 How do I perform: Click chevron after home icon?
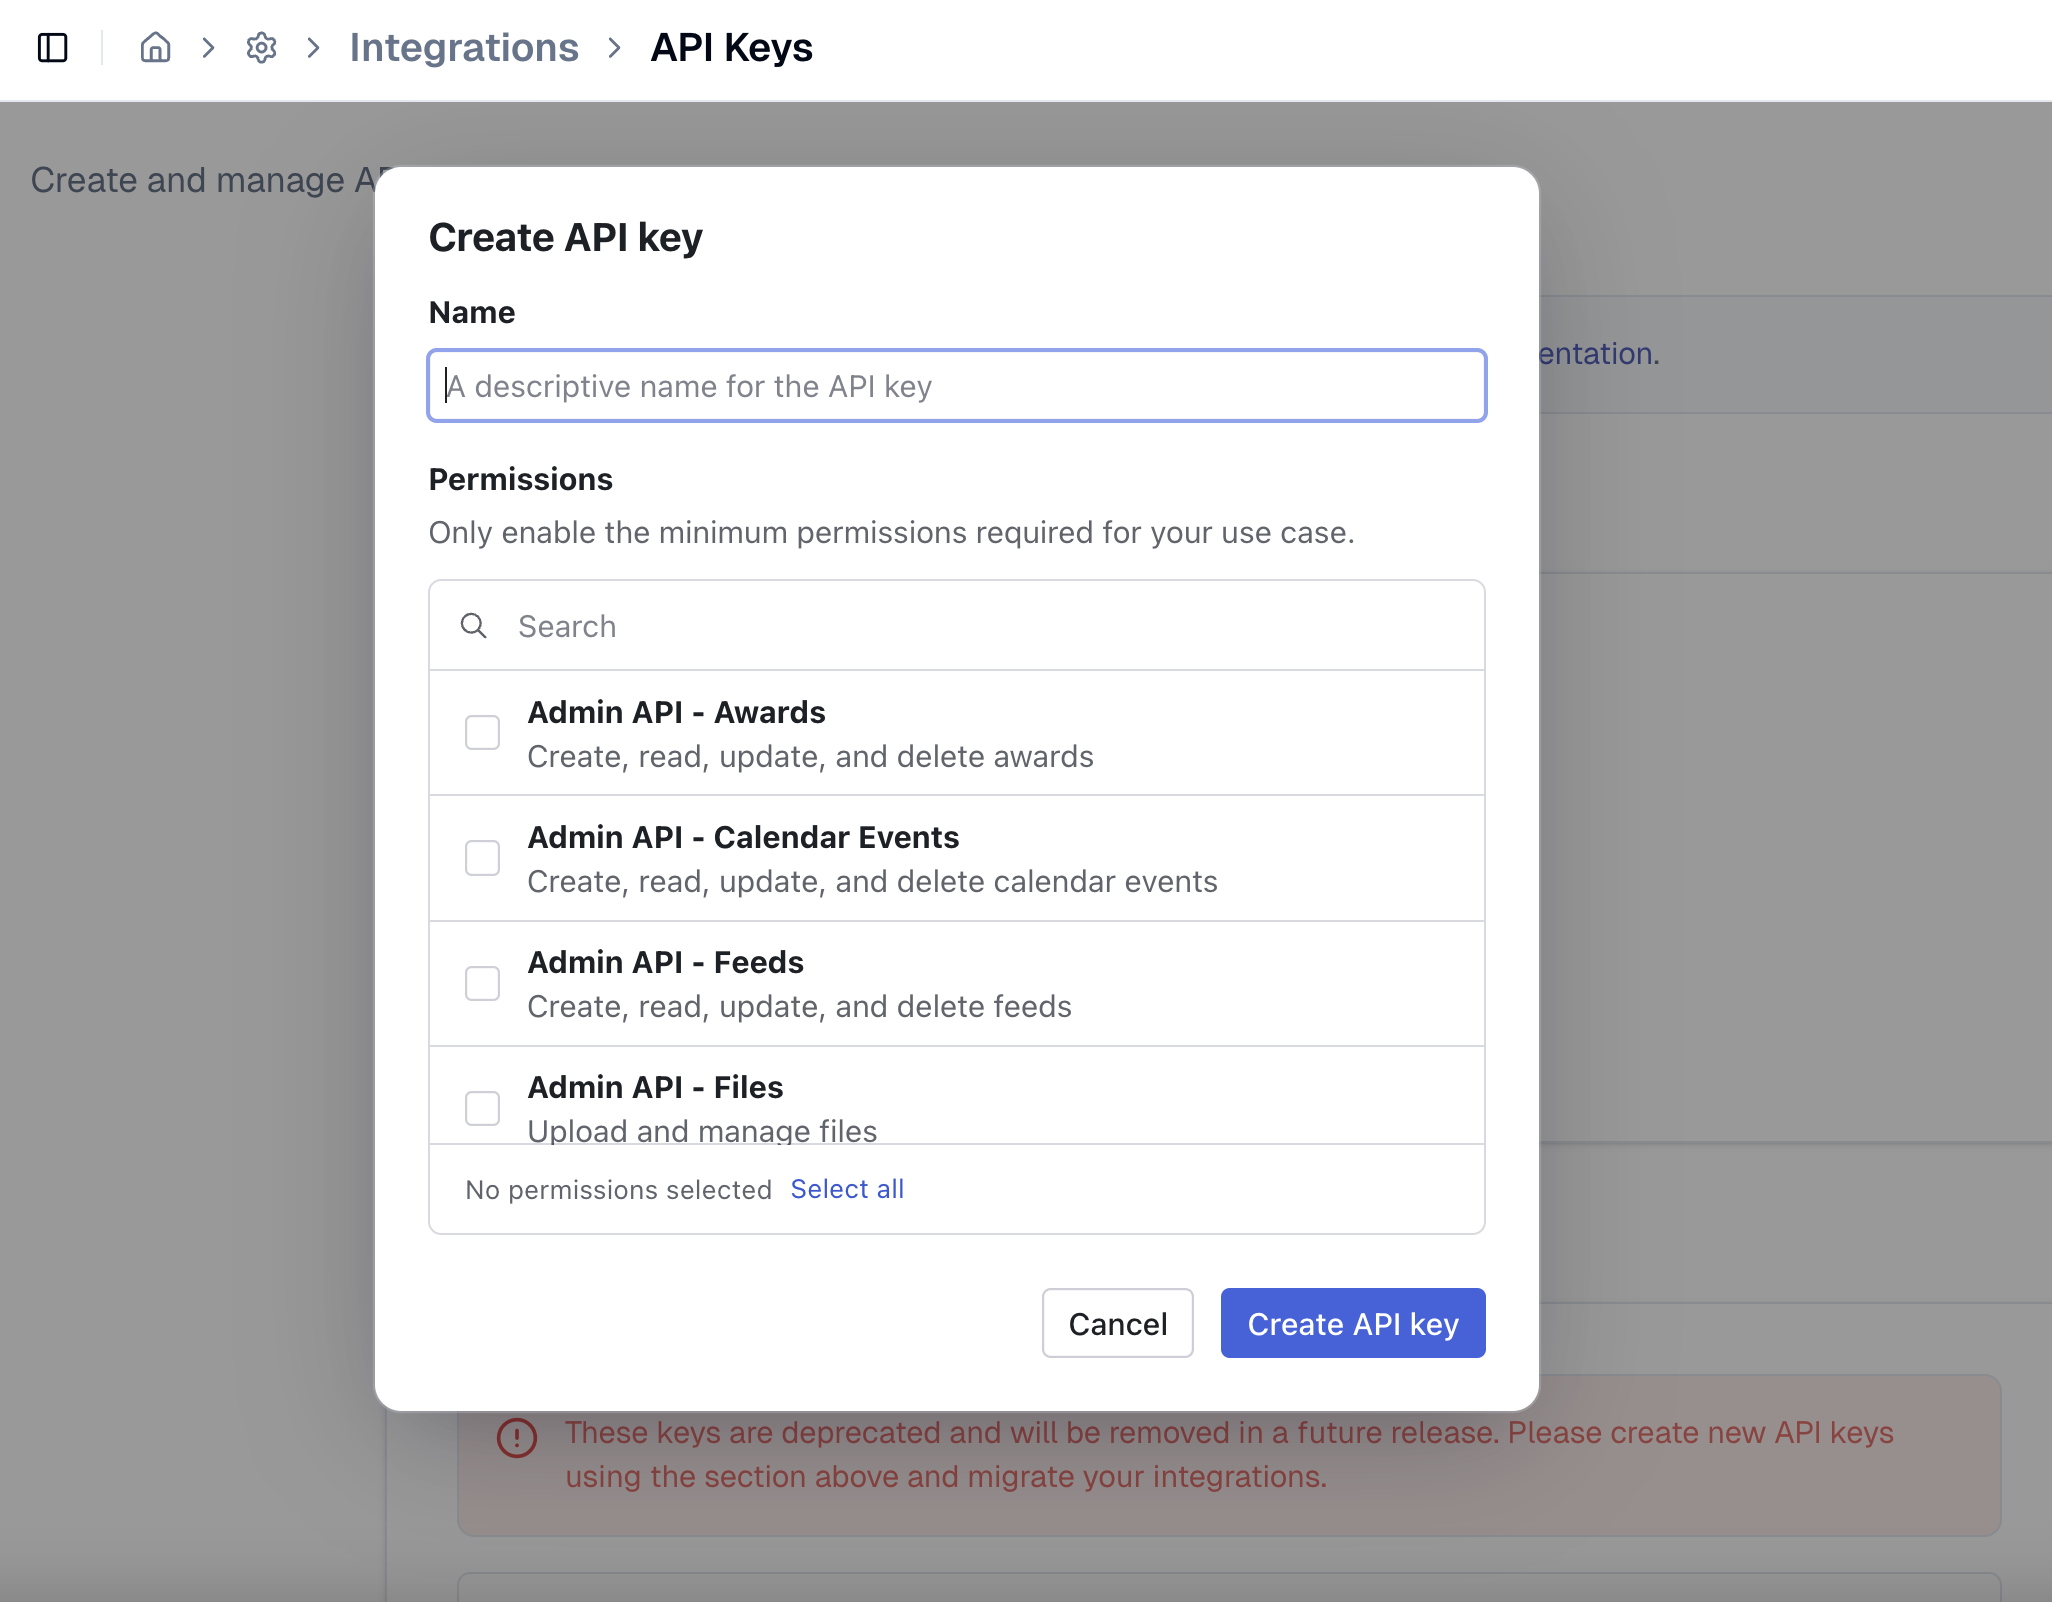(x=208, y=47)
